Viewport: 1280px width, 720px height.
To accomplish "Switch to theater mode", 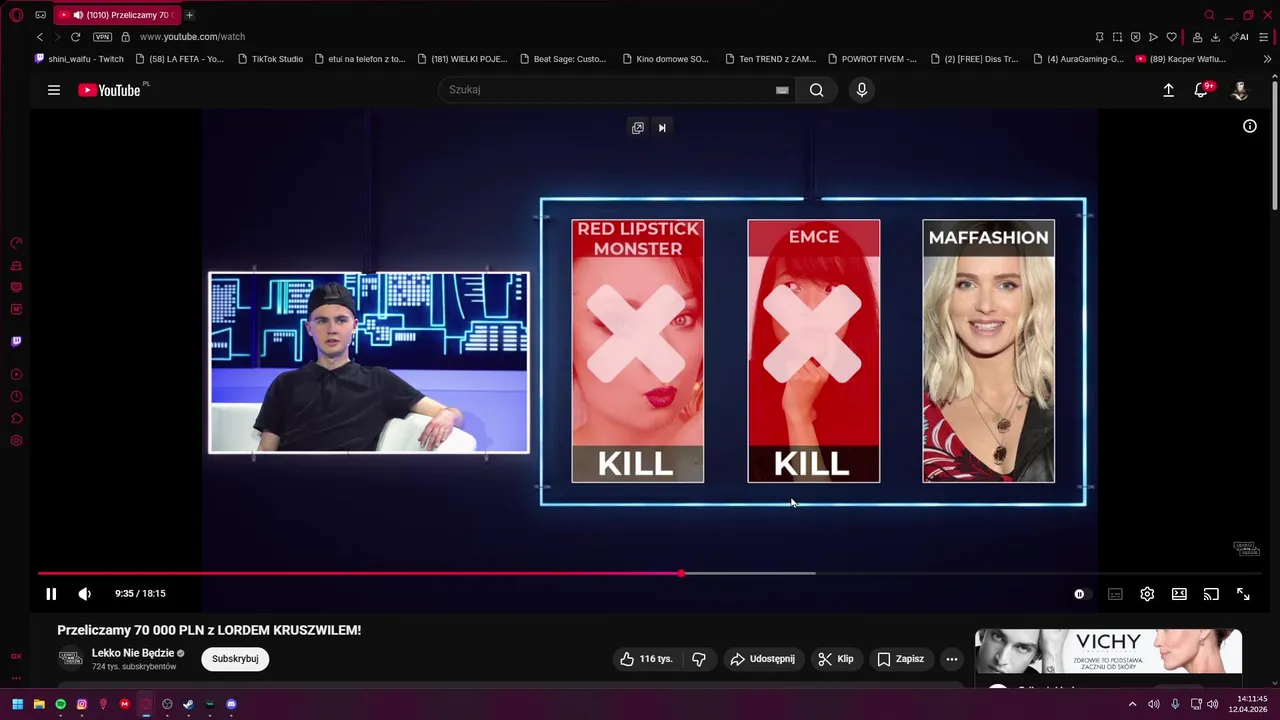I will 1179,594.
